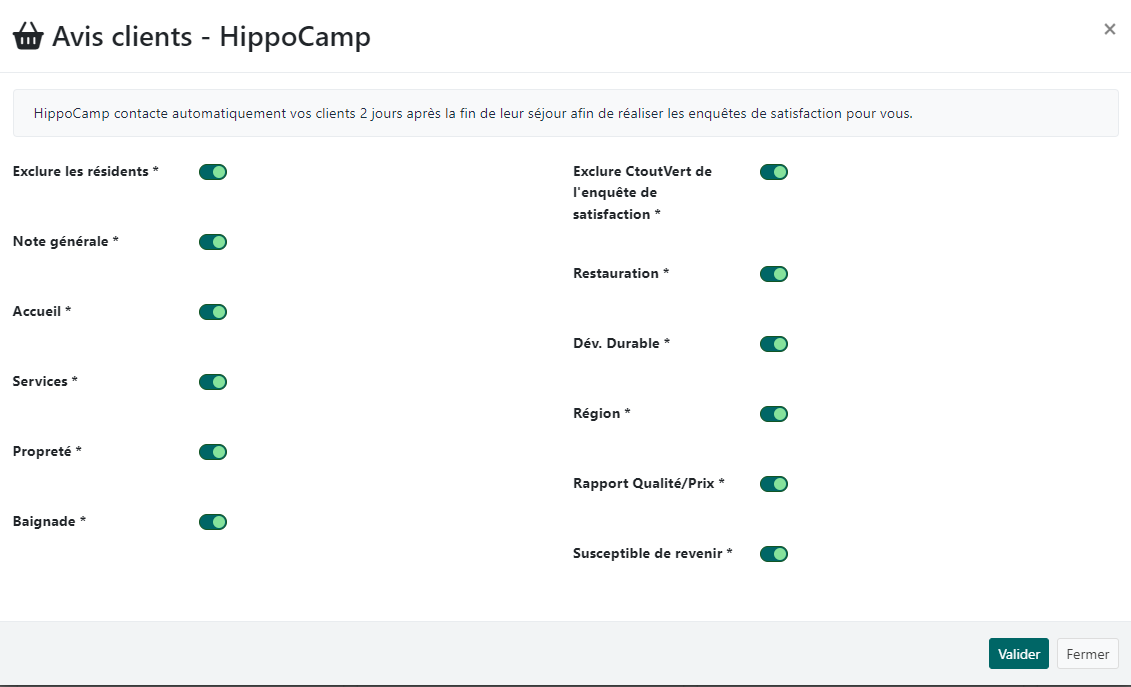Turn off the Accueil switch
The height and width of the screenshot is (687, 1131).
click(x=213, y=312)
